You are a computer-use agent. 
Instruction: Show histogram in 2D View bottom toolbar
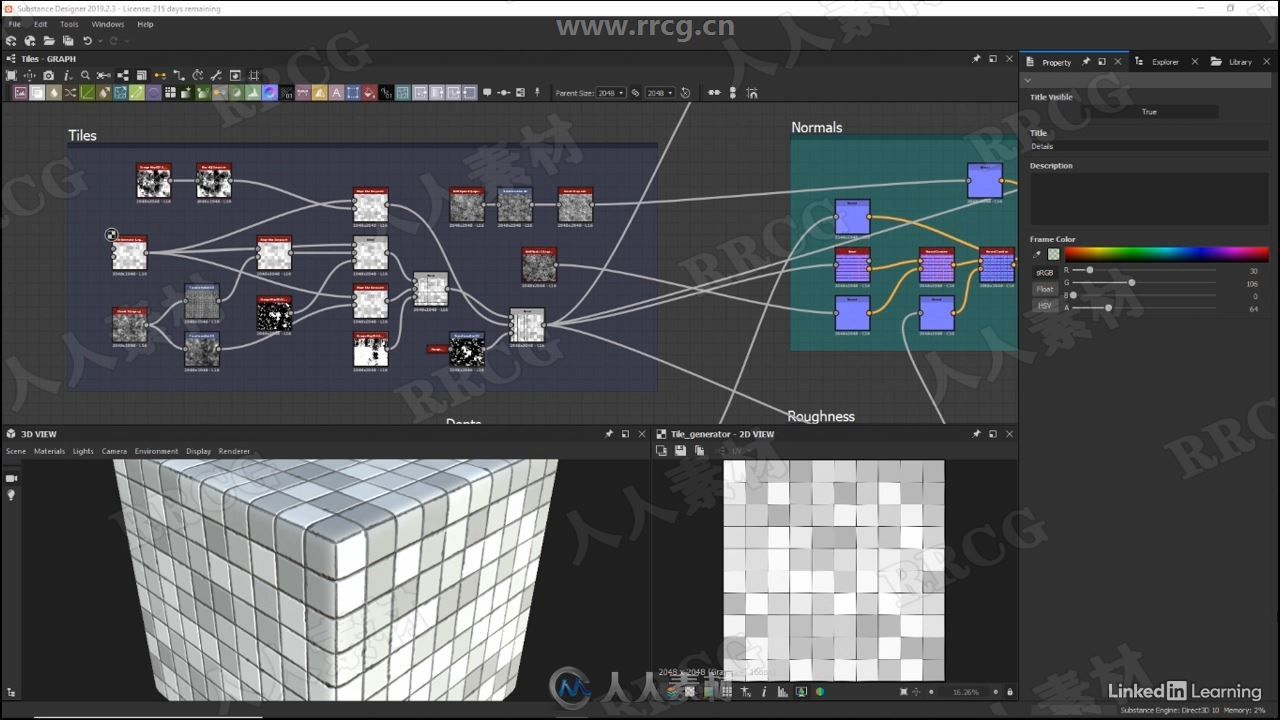782,691
